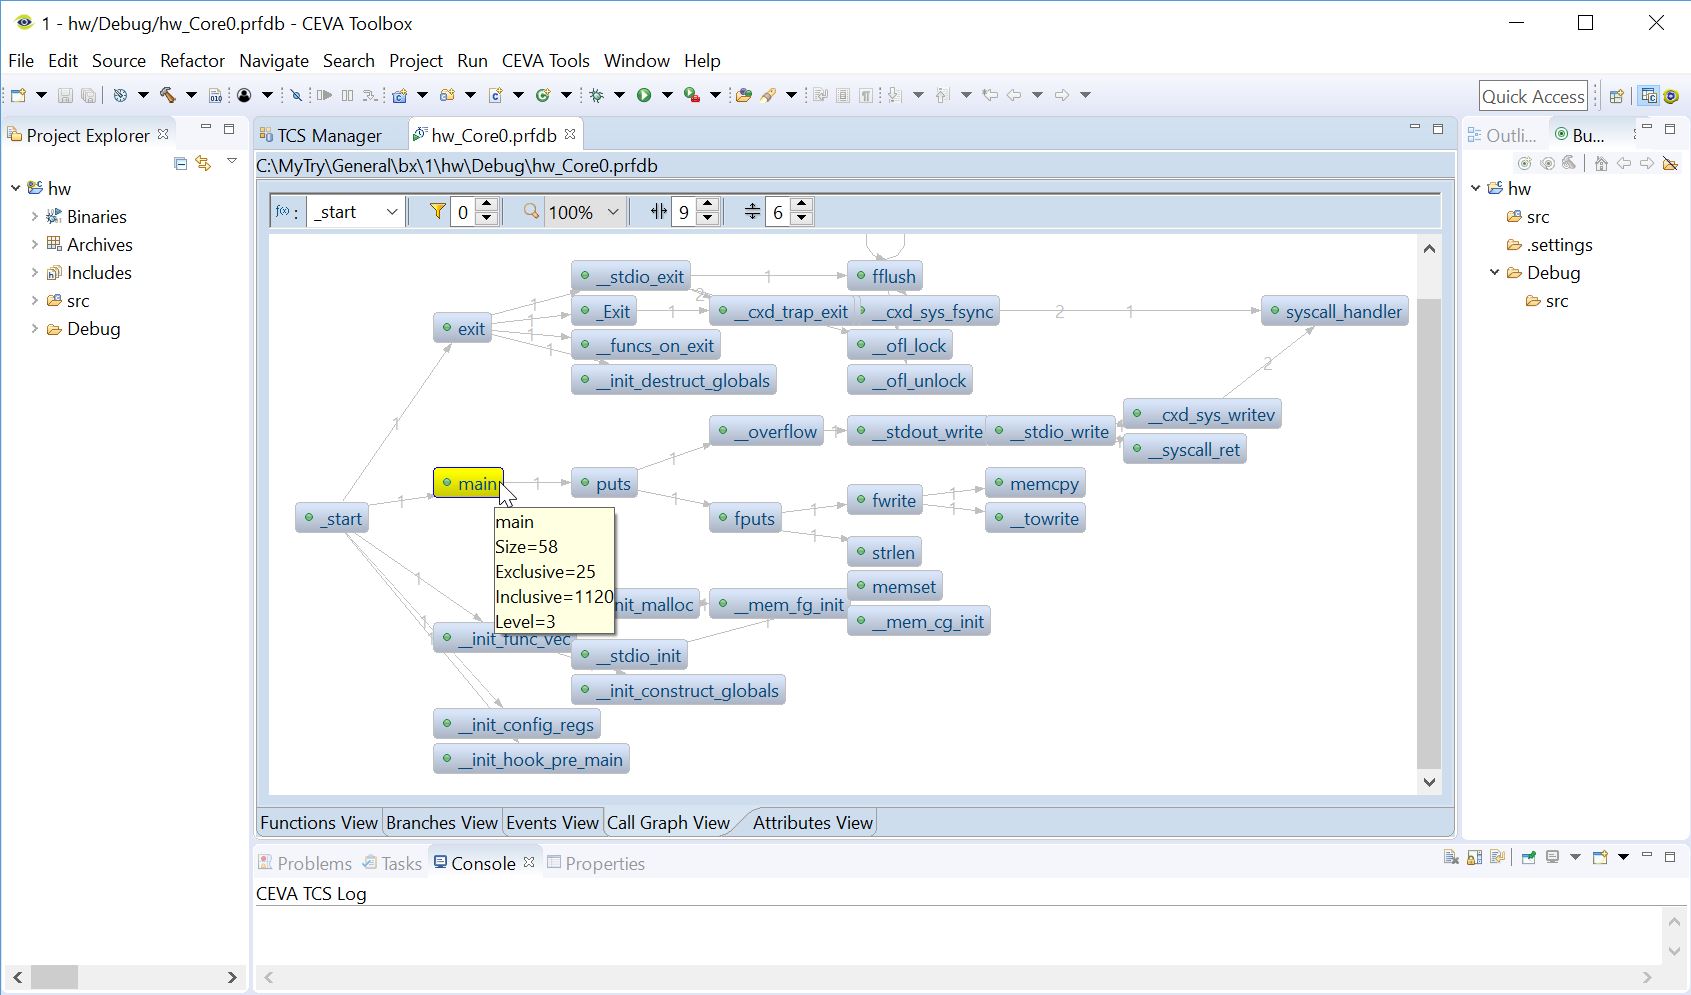
Task: Open the CEVA Tools menu
Action: (545, 61)
